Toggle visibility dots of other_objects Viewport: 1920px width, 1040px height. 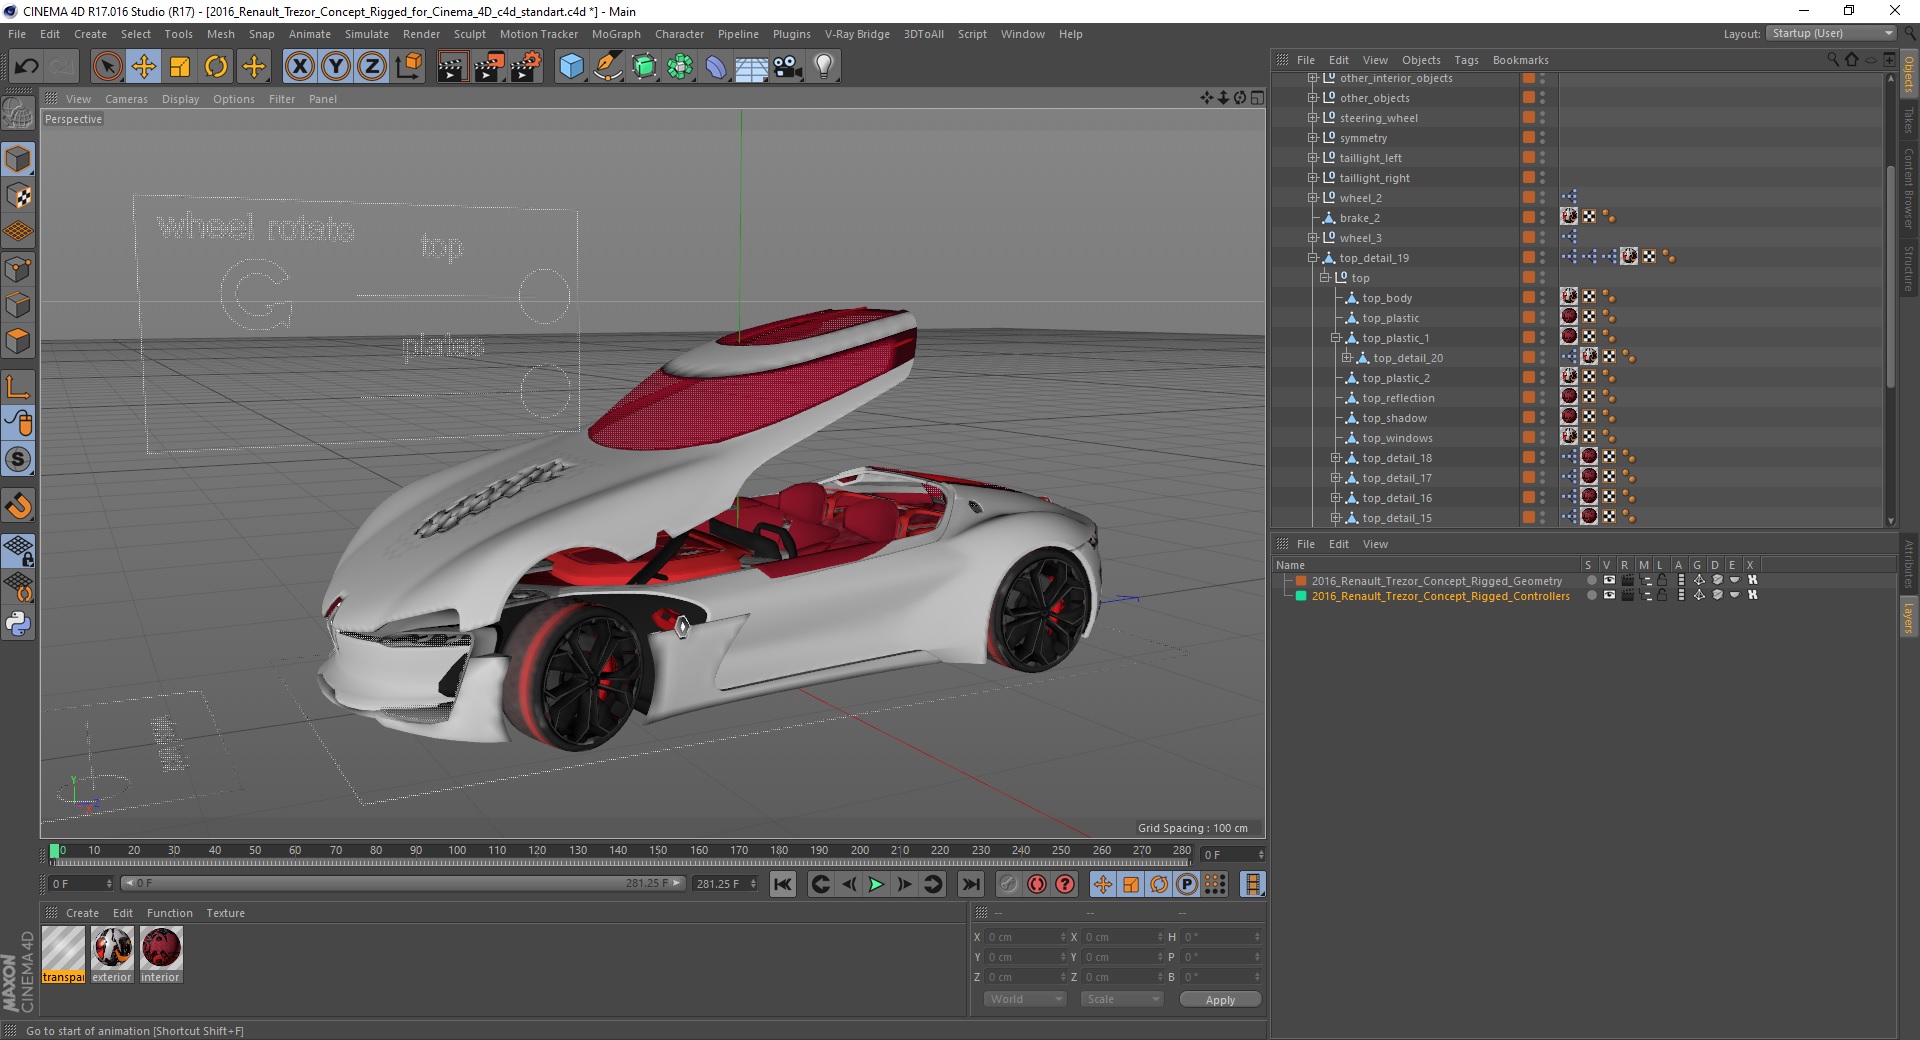(x=1542, y=98)
